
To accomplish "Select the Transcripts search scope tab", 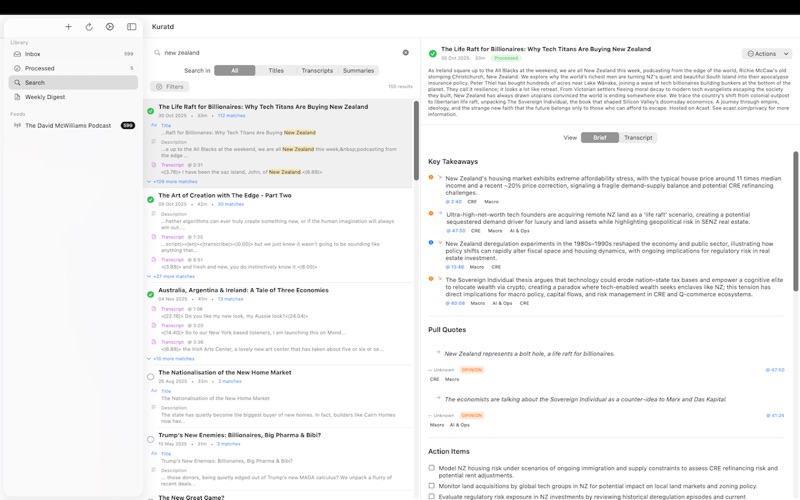I will pyautogui.click(x=317, y=70).
